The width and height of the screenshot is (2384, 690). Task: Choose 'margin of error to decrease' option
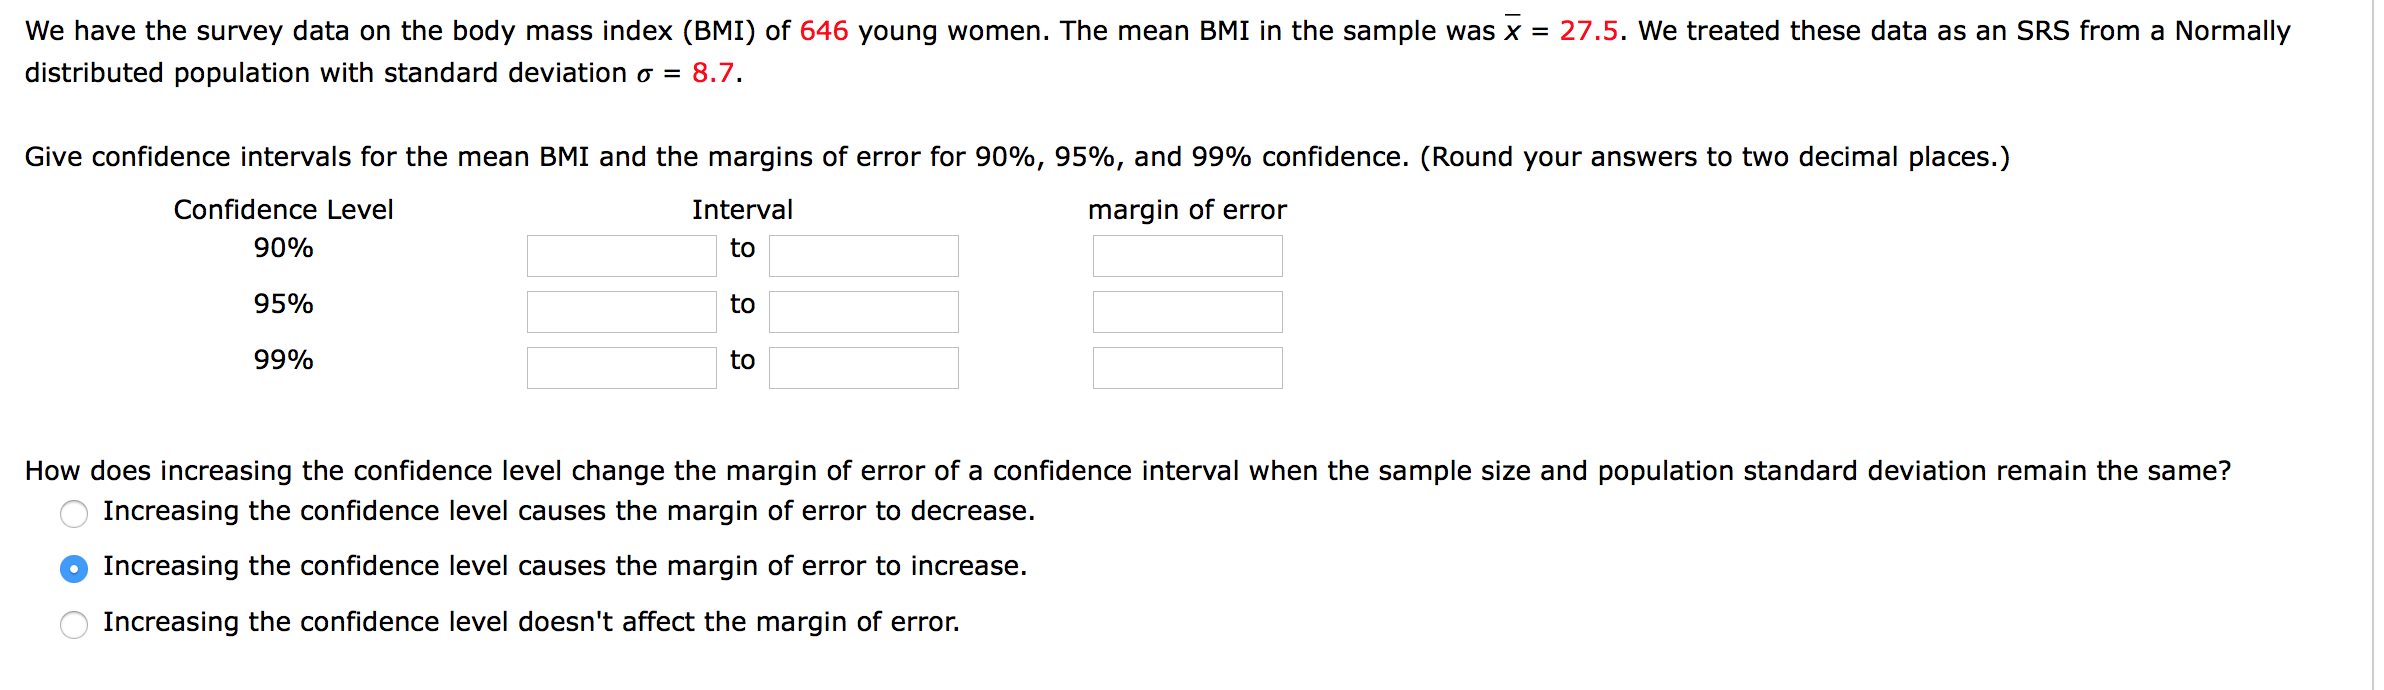click(x=74, y=514)
